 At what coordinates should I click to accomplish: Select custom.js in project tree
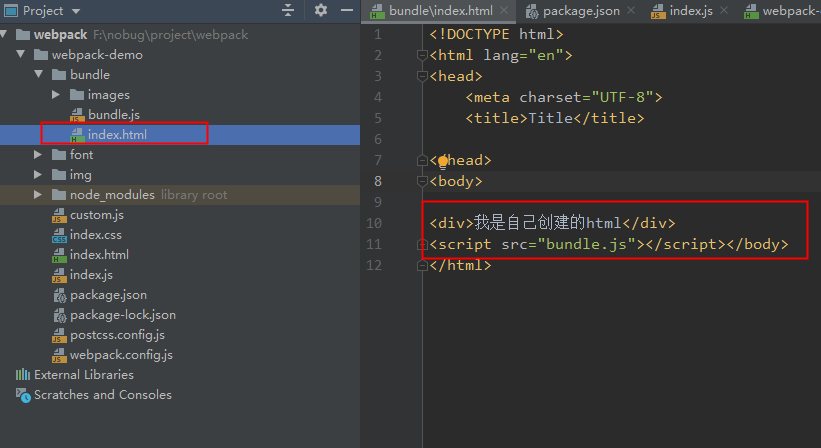(x=97, y=215)
